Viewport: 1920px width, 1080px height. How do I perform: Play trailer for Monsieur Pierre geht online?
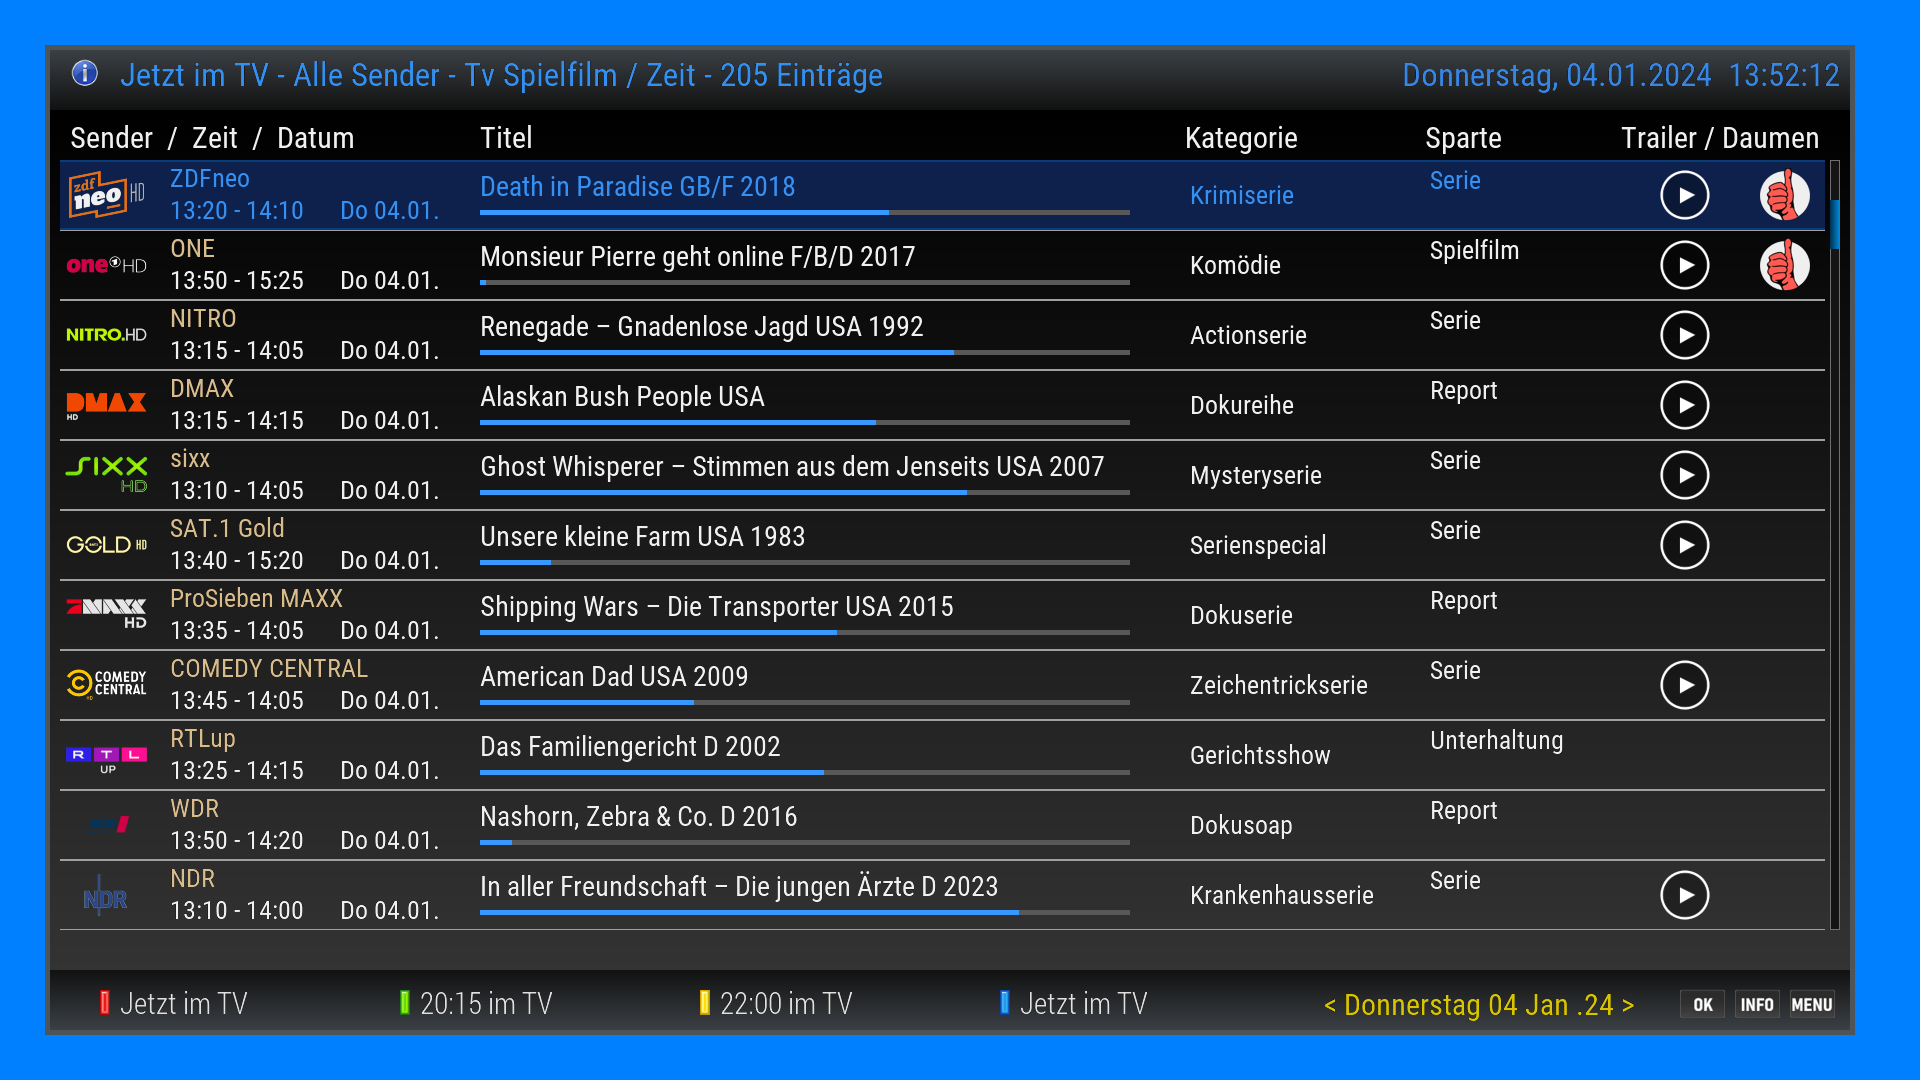pyautogui.click(x=1684, y=265)
